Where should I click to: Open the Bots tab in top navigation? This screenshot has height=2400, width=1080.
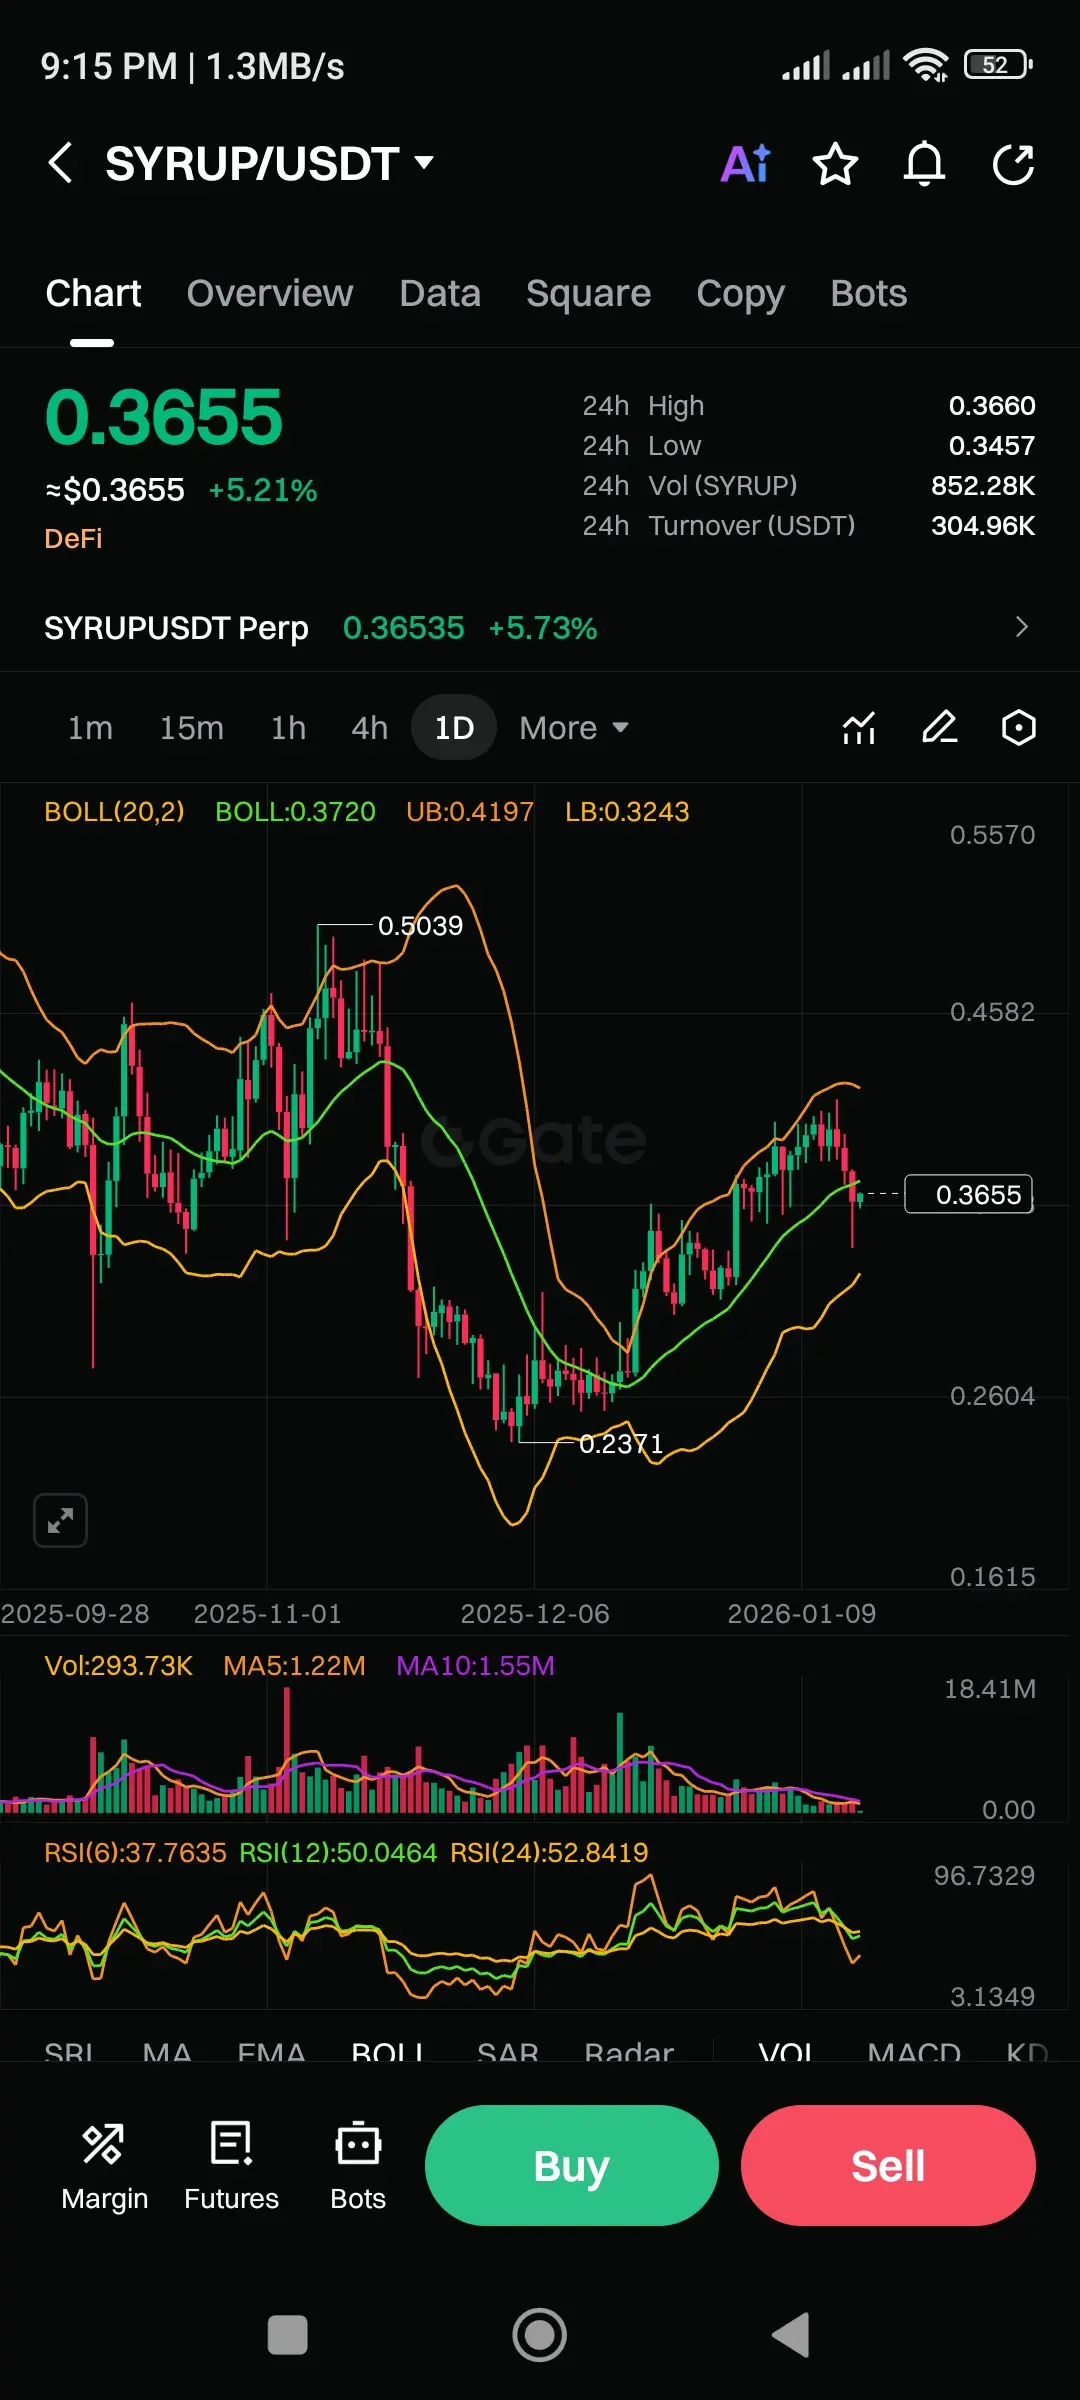pos(868,293)
